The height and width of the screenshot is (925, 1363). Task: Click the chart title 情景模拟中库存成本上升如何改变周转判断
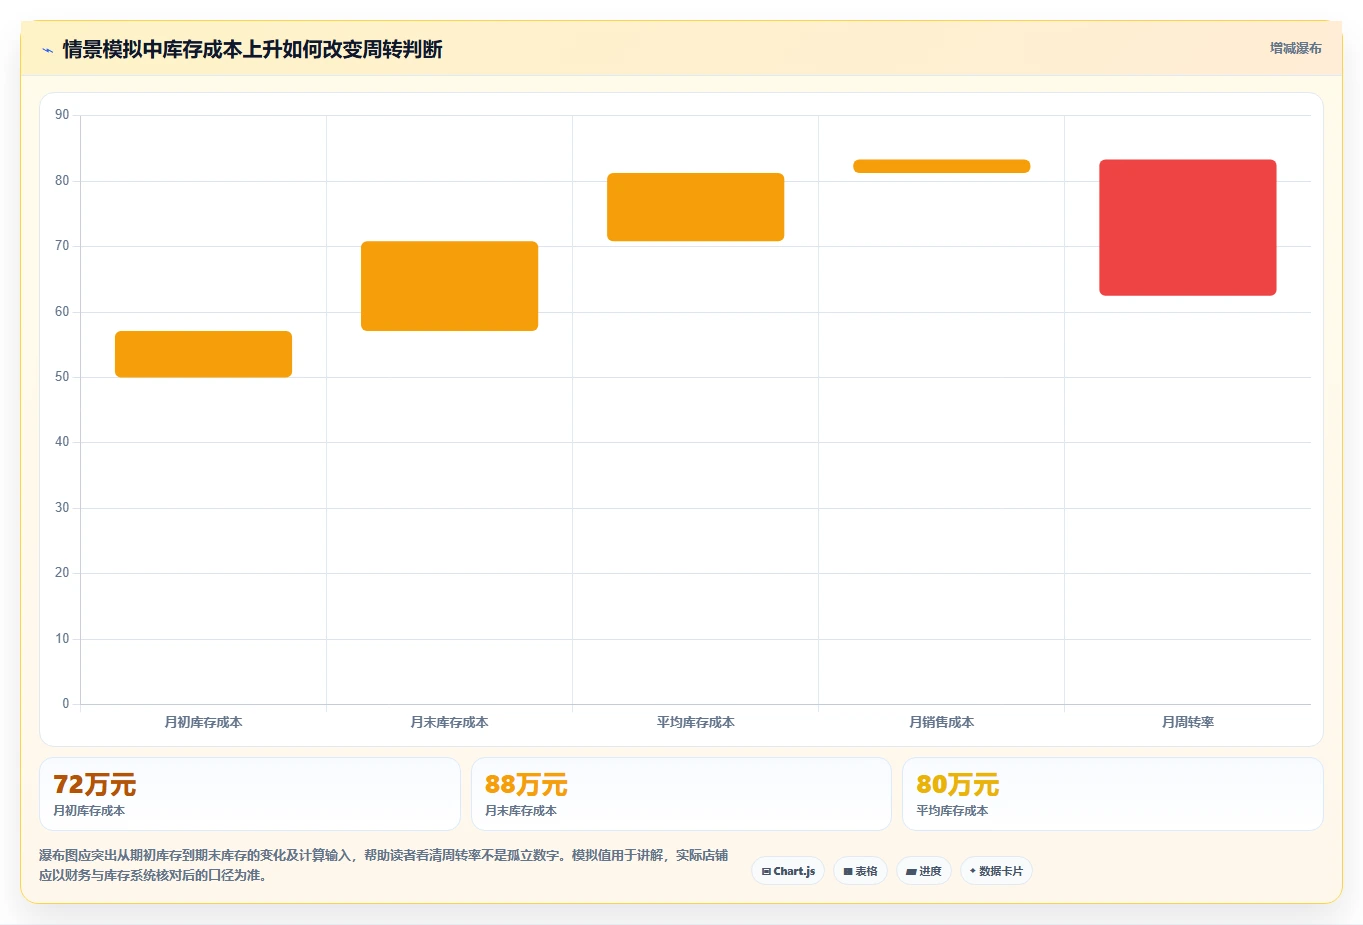point(253,49)
